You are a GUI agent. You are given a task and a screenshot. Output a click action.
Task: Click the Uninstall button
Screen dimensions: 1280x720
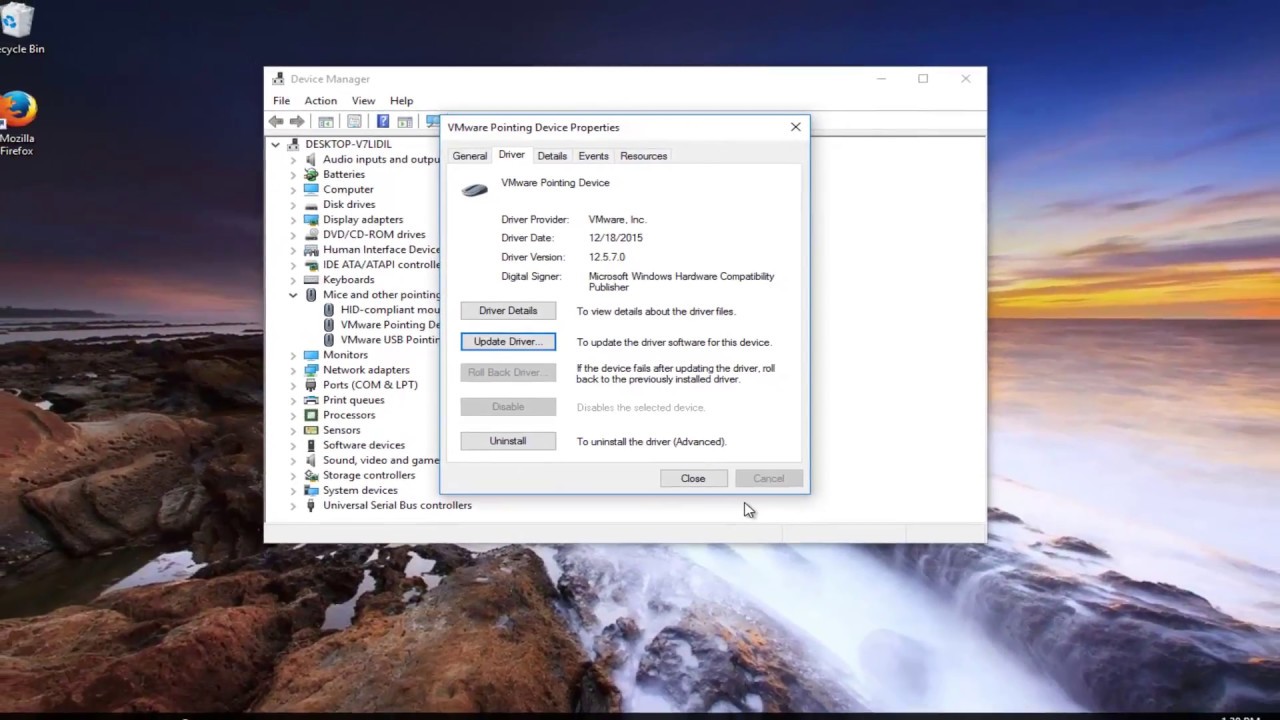click(508, 441)
